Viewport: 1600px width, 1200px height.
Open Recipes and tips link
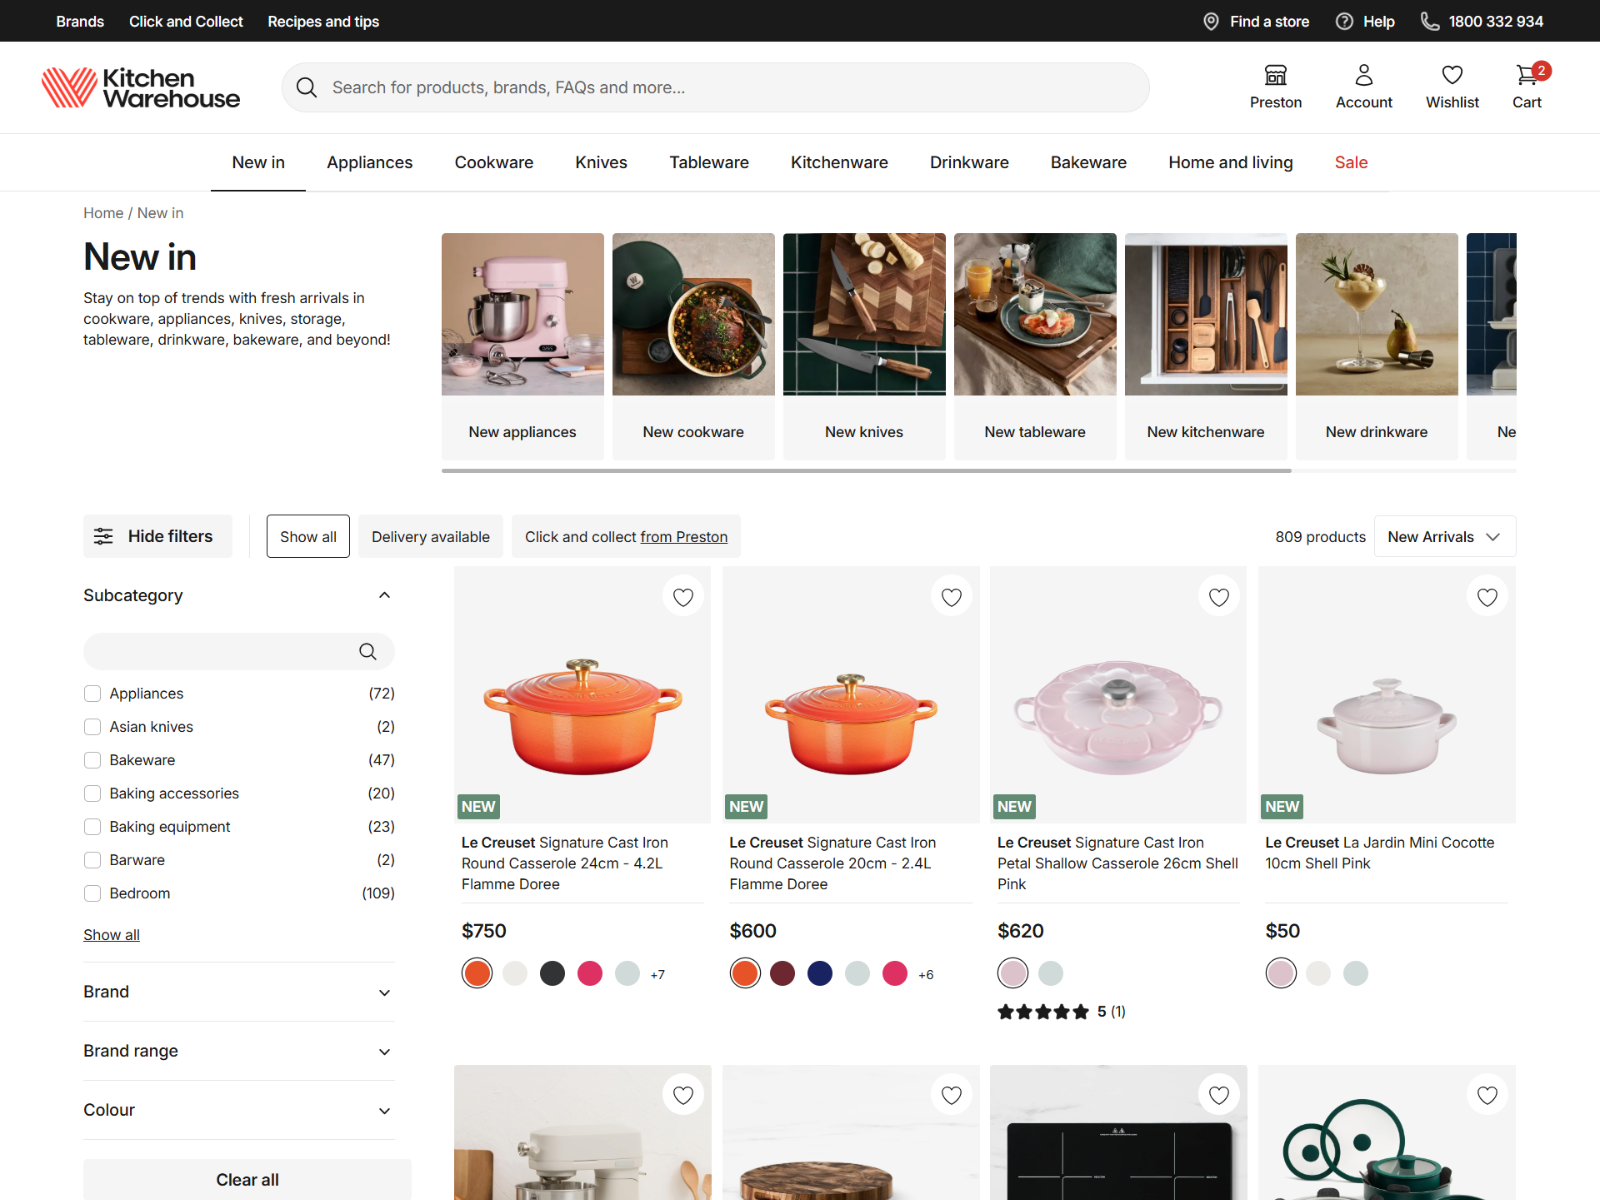(x=323, y=21)
